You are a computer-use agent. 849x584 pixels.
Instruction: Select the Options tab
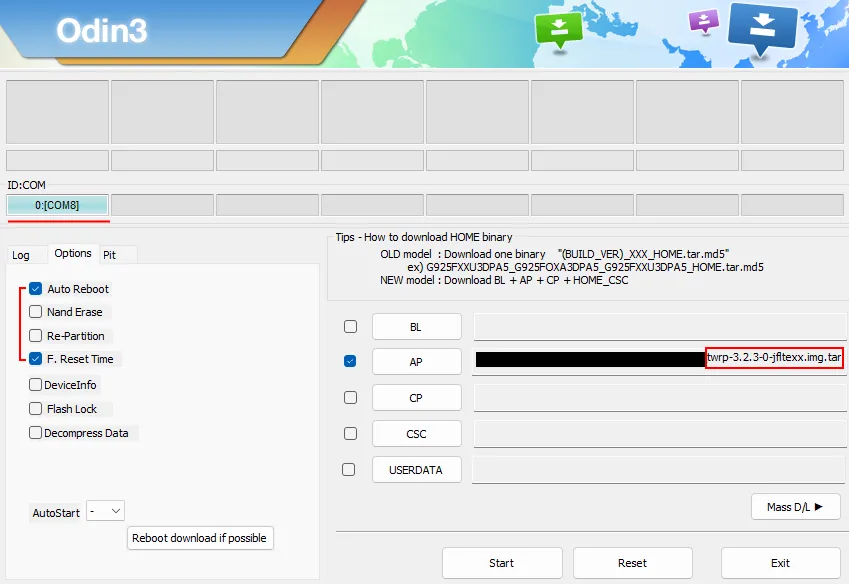pyautogui.click(x=73, y=253)
